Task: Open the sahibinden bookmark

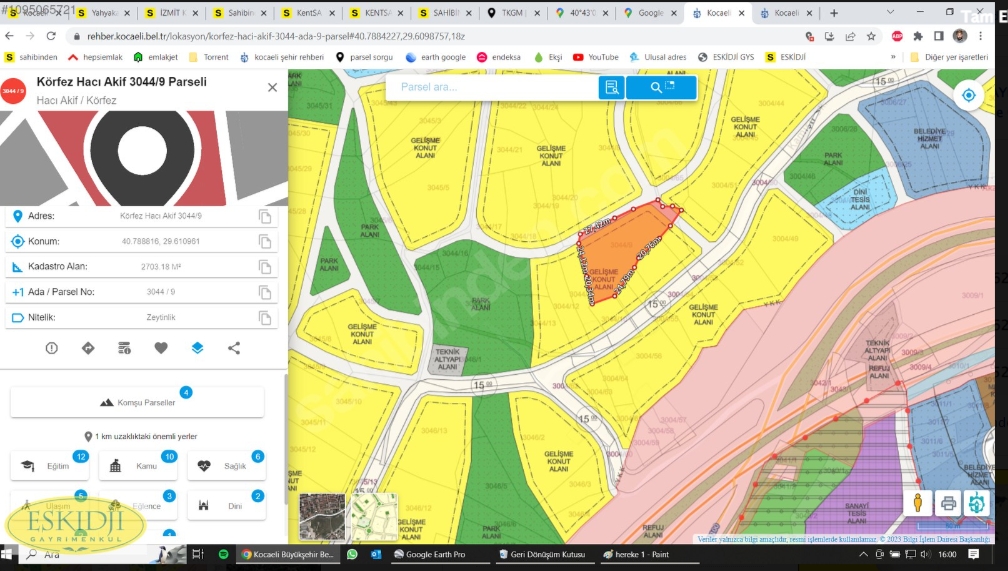Action: pos(31,57)
